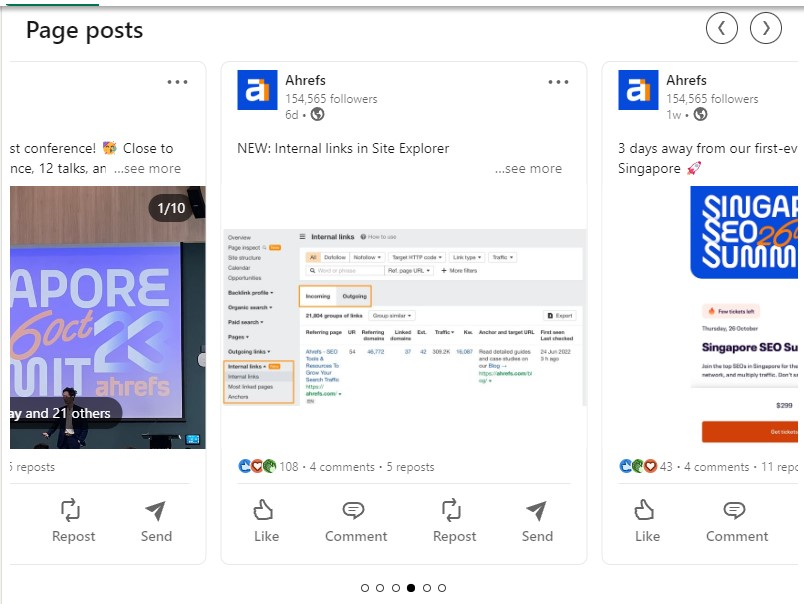Screen dimensions: 804x604
Task: Expand see more on Internal links post
Action: (x=528, y=169)
